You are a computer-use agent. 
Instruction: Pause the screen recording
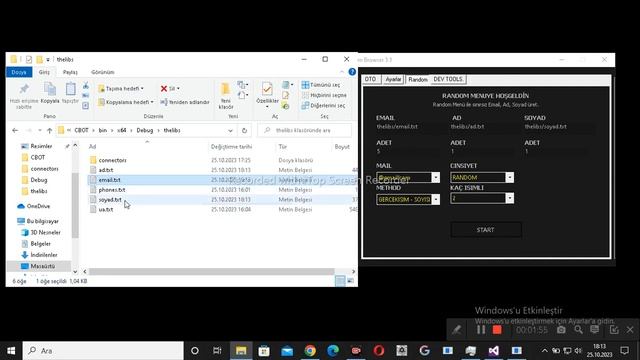point(481,330)
